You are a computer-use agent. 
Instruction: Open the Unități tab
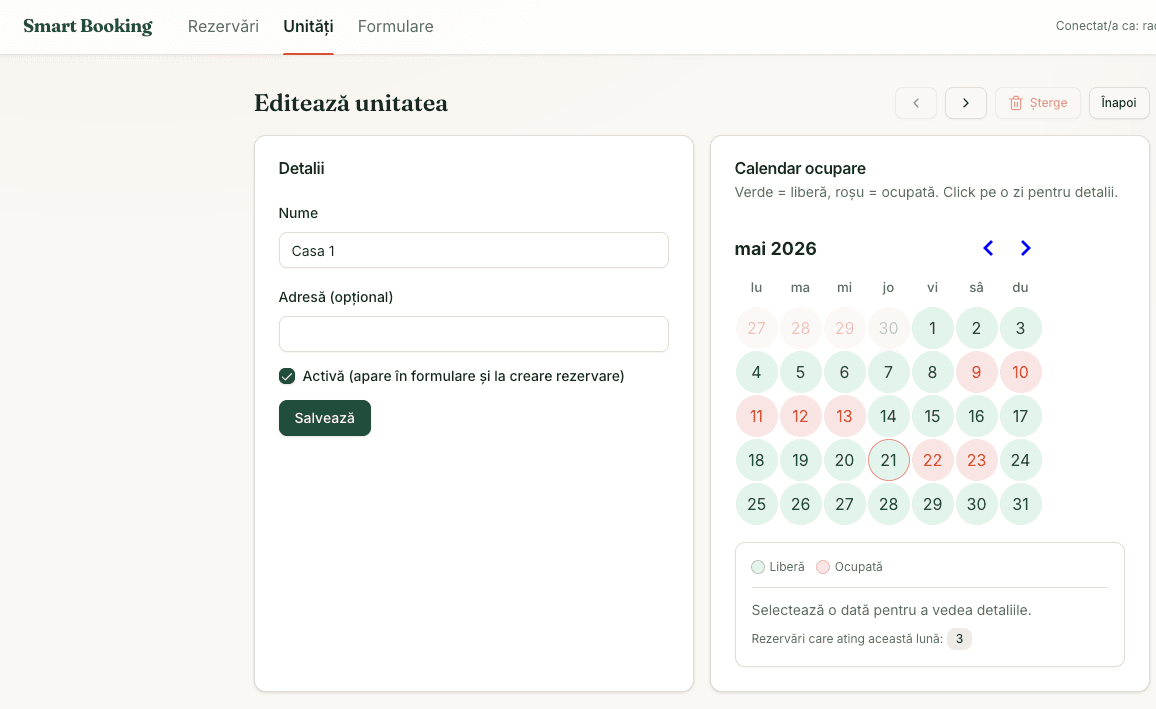(308, 27)
